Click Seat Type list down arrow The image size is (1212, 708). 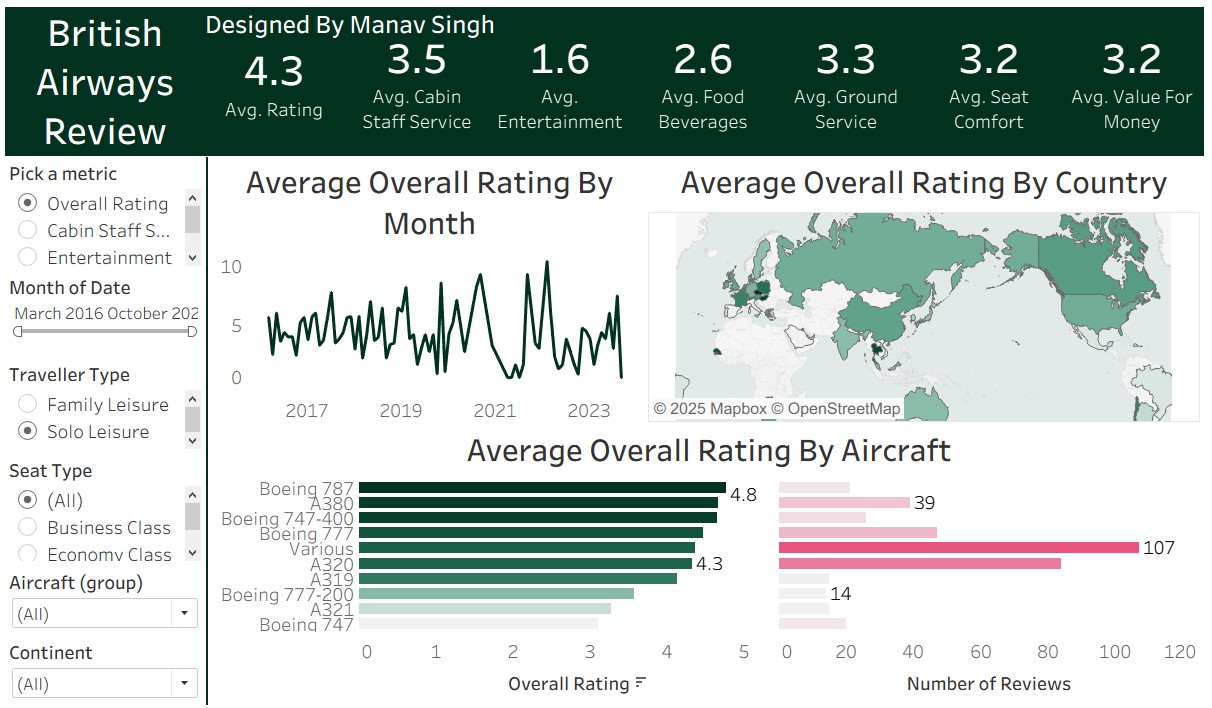(x=192, y=551)
